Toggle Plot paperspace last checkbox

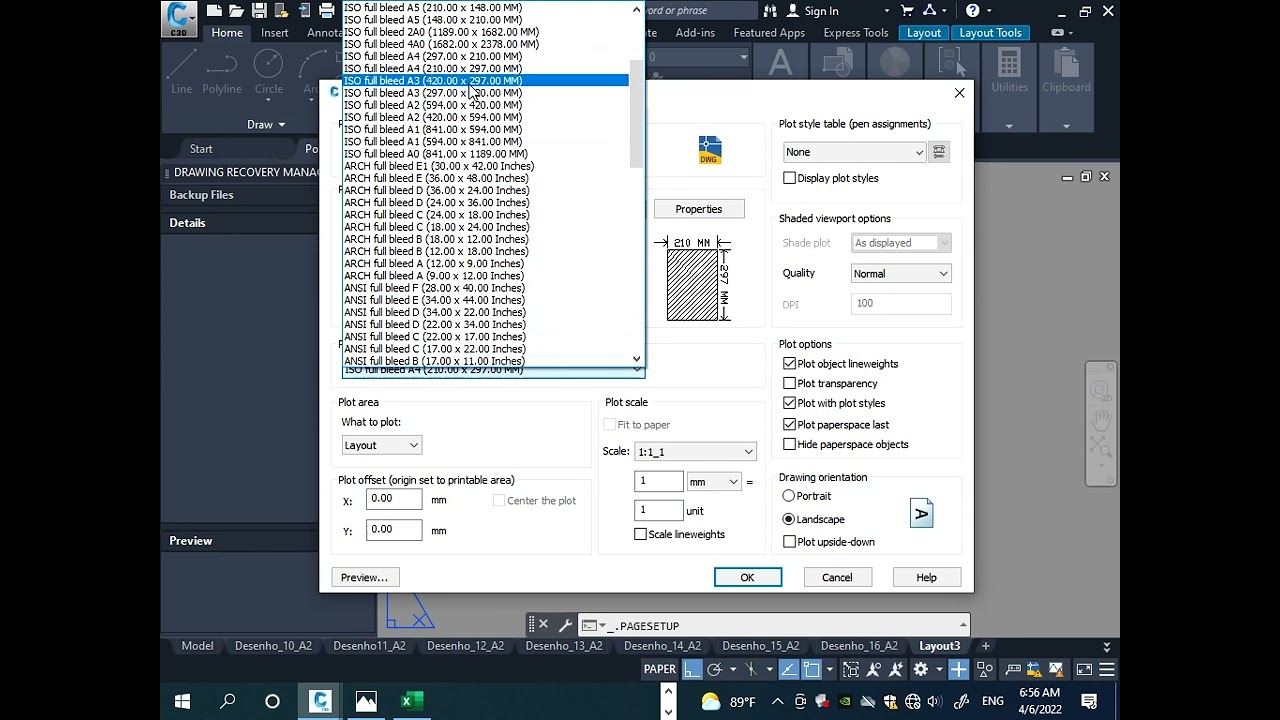click(x=790, y=425)
